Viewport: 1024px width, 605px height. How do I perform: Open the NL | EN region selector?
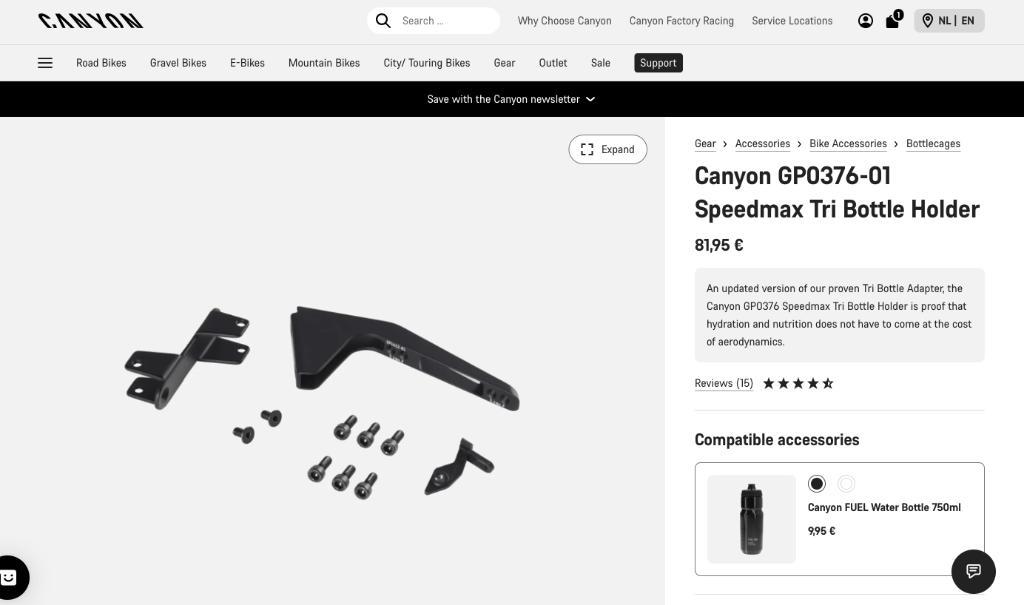point(949,21)
